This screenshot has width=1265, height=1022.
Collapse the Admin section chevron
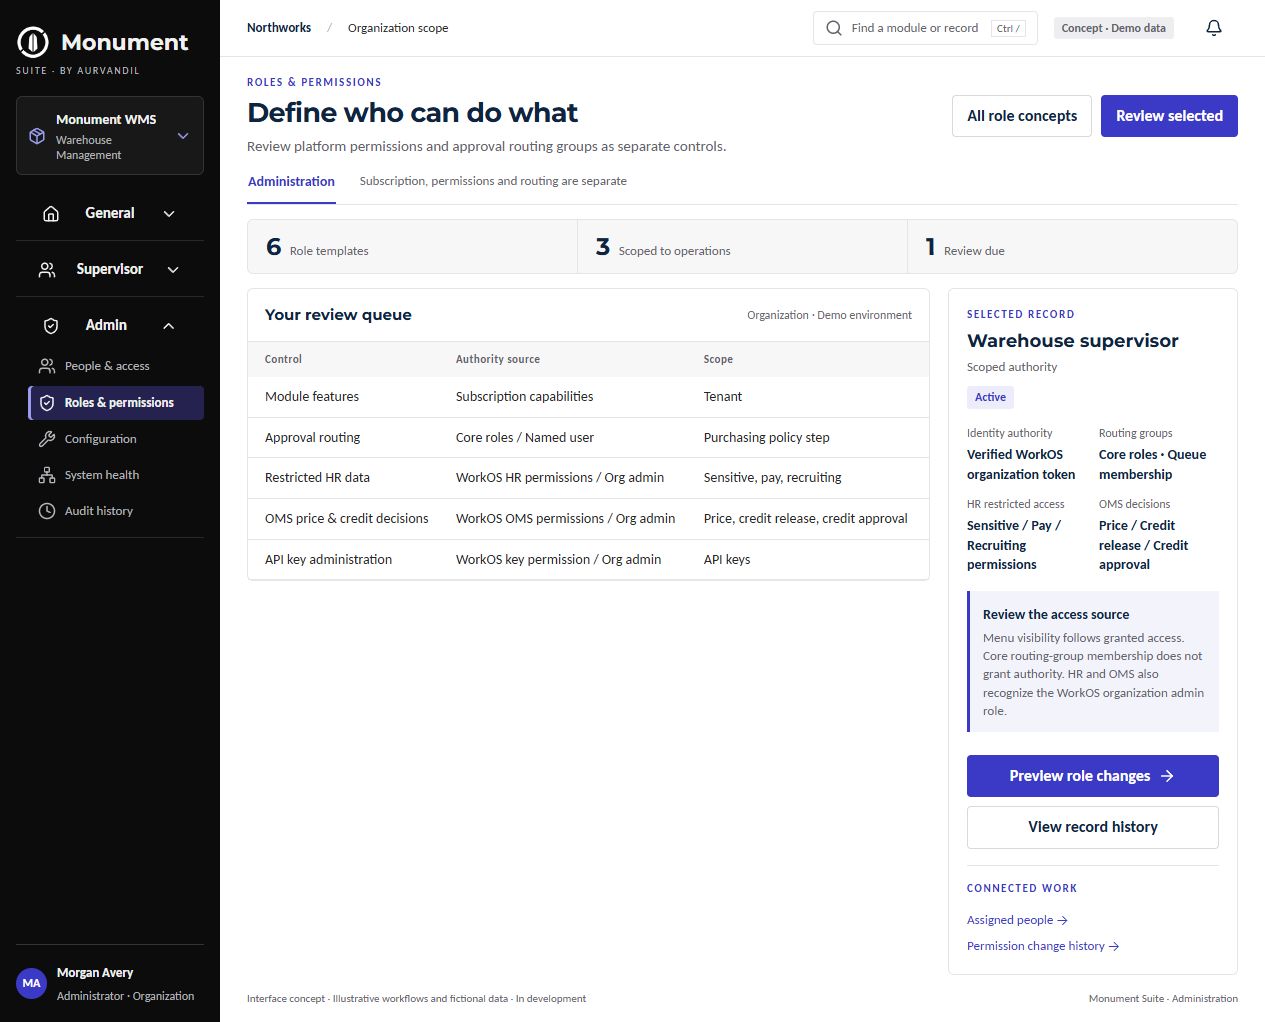[168, 325]
